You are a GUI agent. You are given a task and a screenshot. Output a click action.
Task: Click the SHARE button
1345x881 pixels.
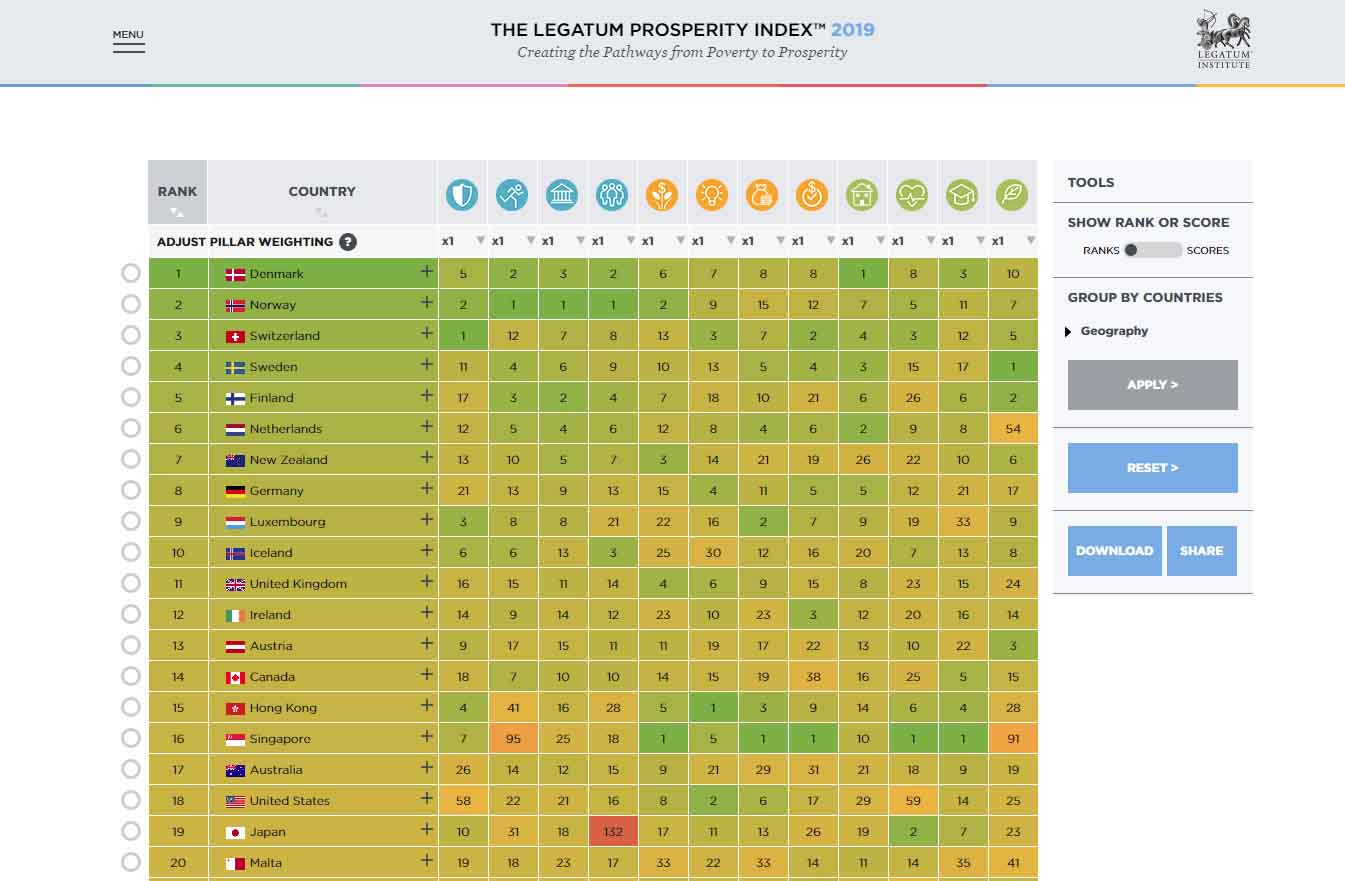pyautogui.click(x=1202, y=551)
